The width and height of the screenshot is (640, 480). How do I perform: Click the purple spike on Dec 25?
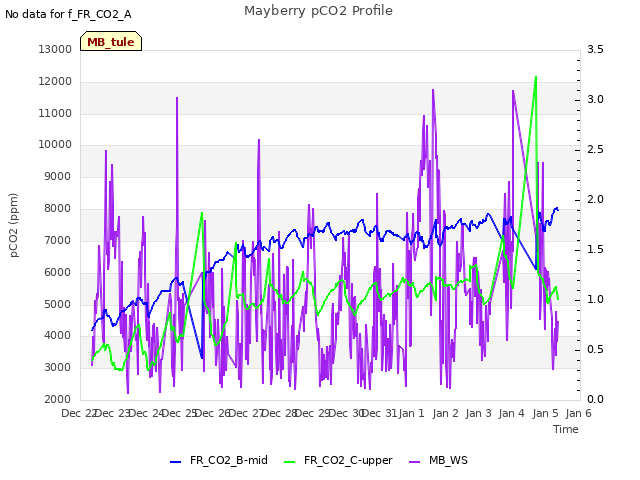pos(177,98)
